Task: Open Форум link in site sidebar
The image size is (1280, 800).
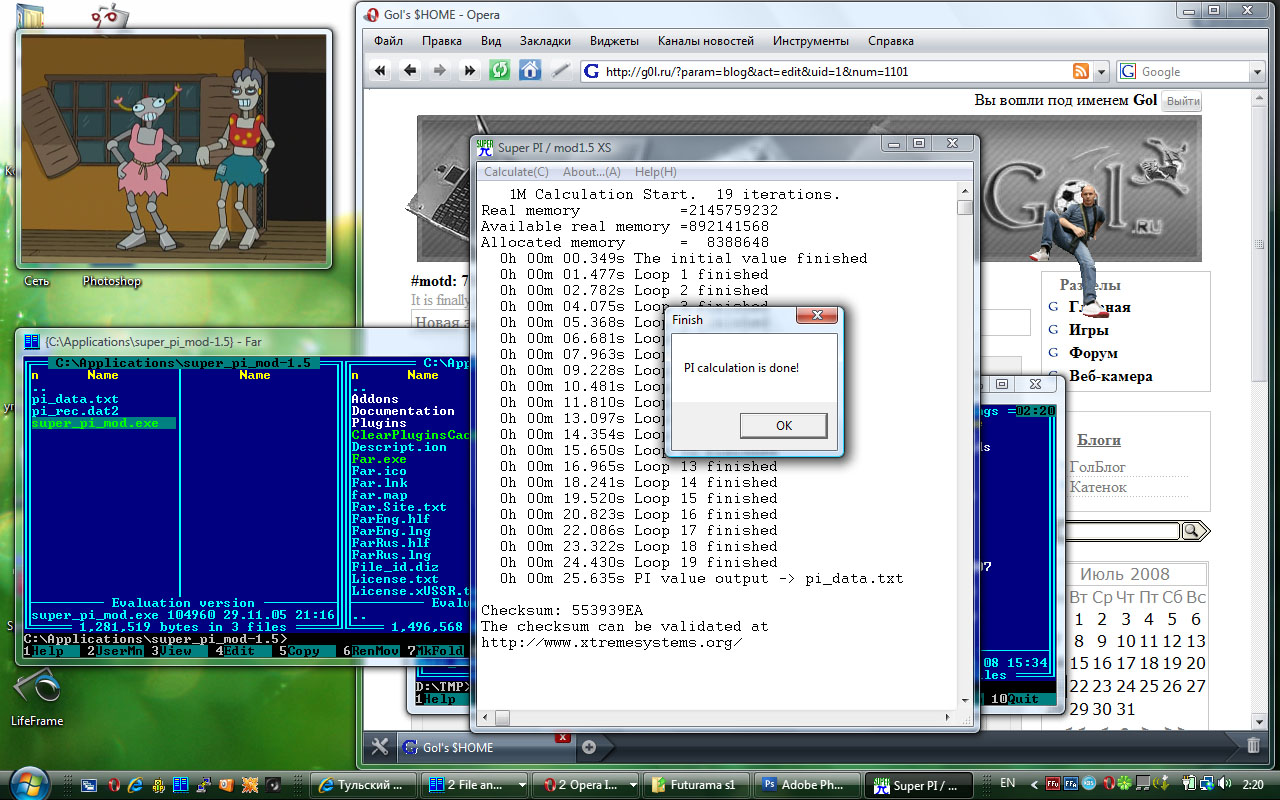Action: [x=1093, y=353]
